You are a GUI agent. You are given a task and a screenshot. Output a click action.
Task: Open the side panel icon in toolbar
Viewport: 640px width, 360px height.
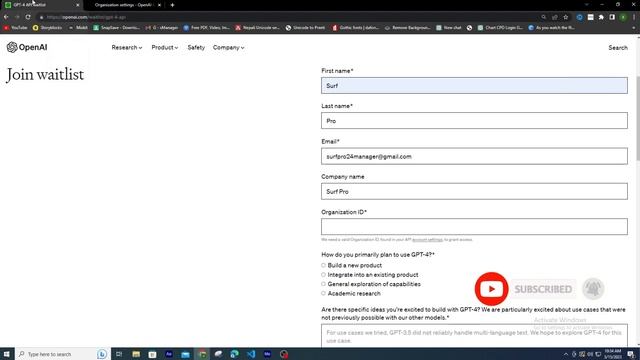coord(612,17)
